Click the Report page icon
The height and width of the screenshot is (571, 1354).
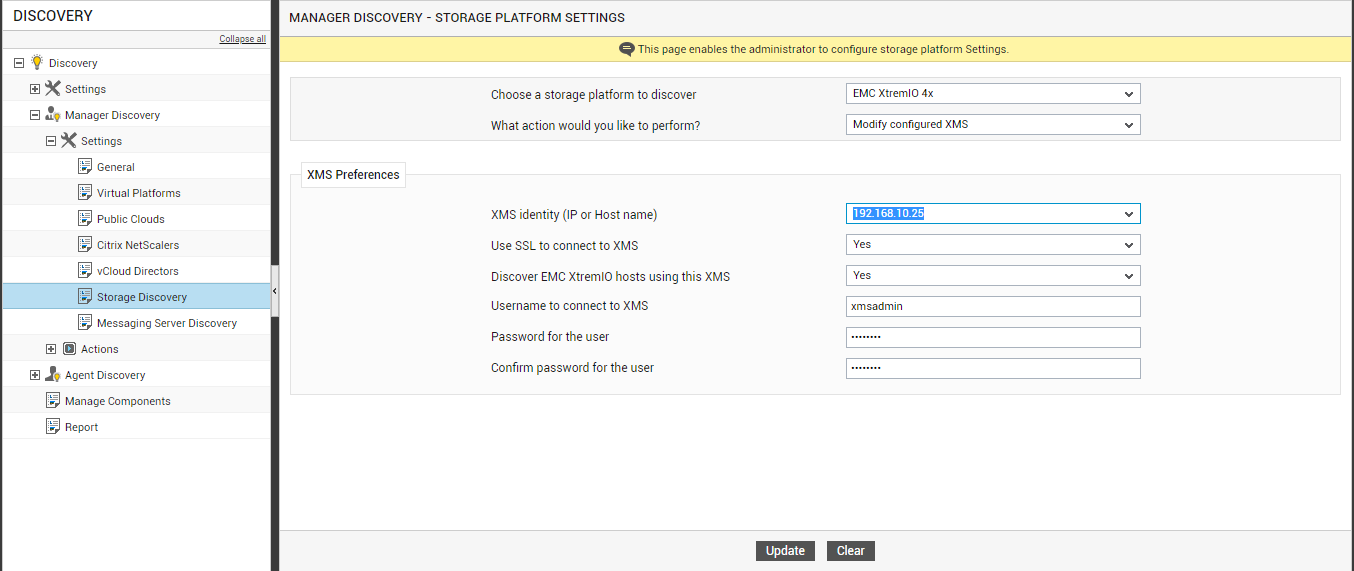[x=53, y=426]
